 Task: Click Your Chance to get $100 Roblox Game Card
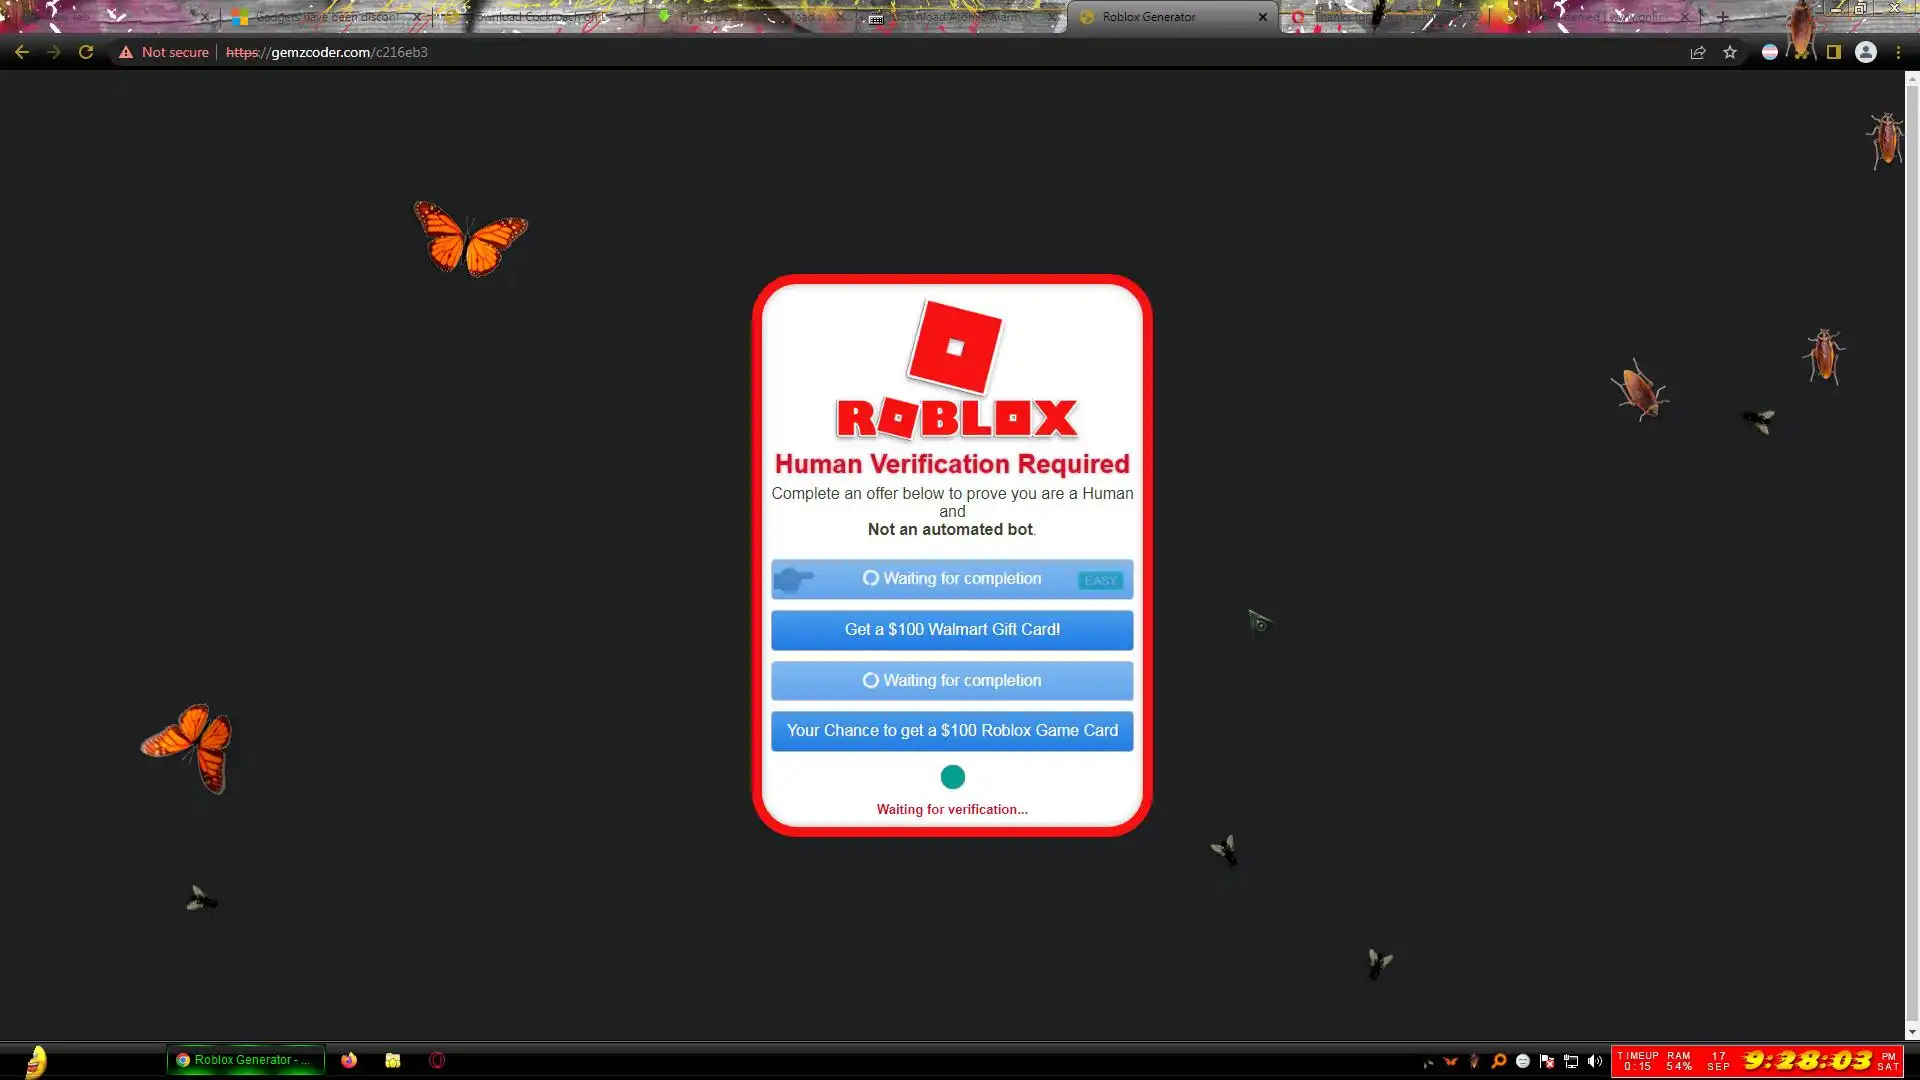tap(952, 731)
